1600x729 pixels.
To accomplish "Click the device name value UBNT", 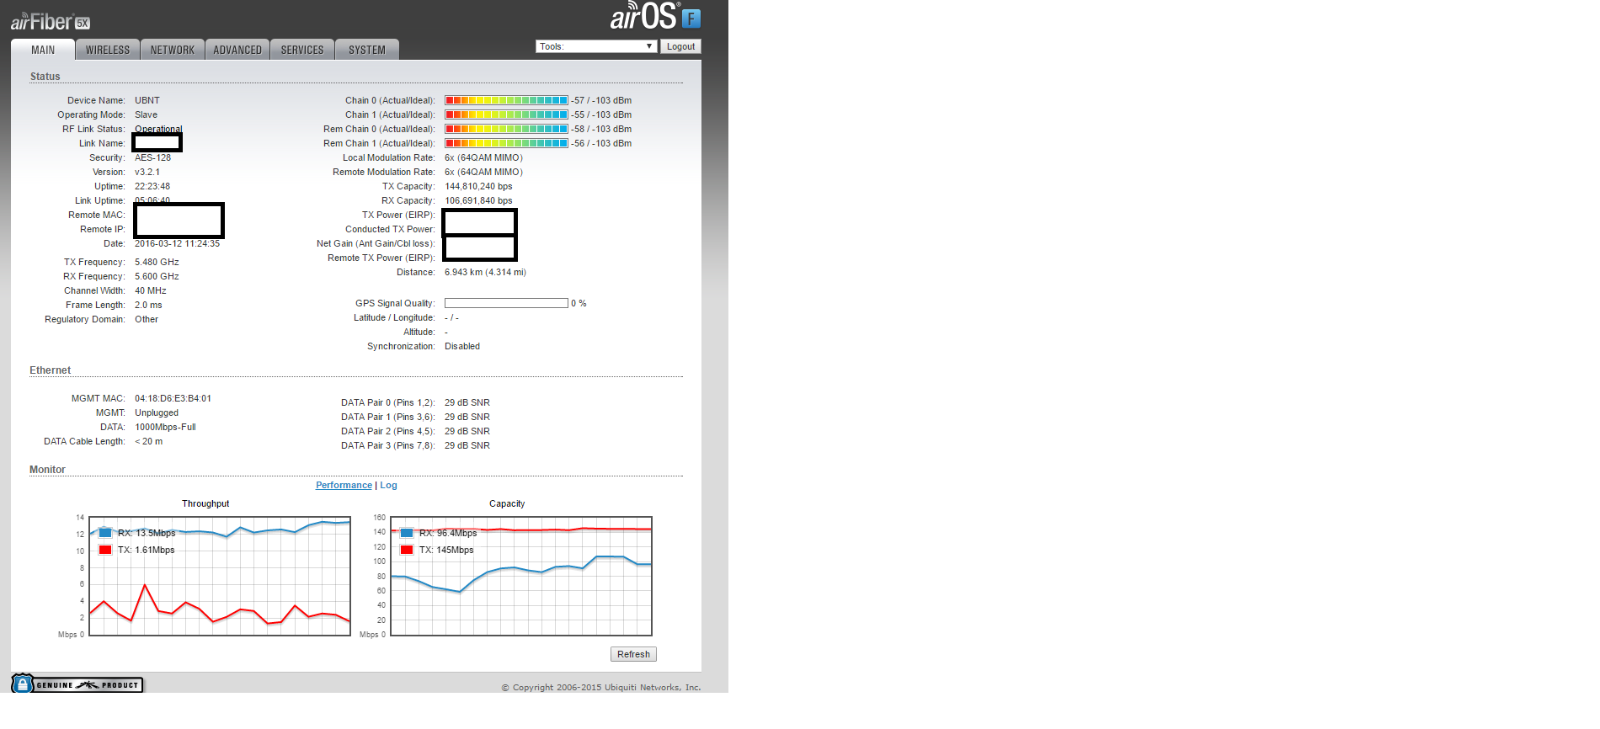I will click(x=147, y=100).
